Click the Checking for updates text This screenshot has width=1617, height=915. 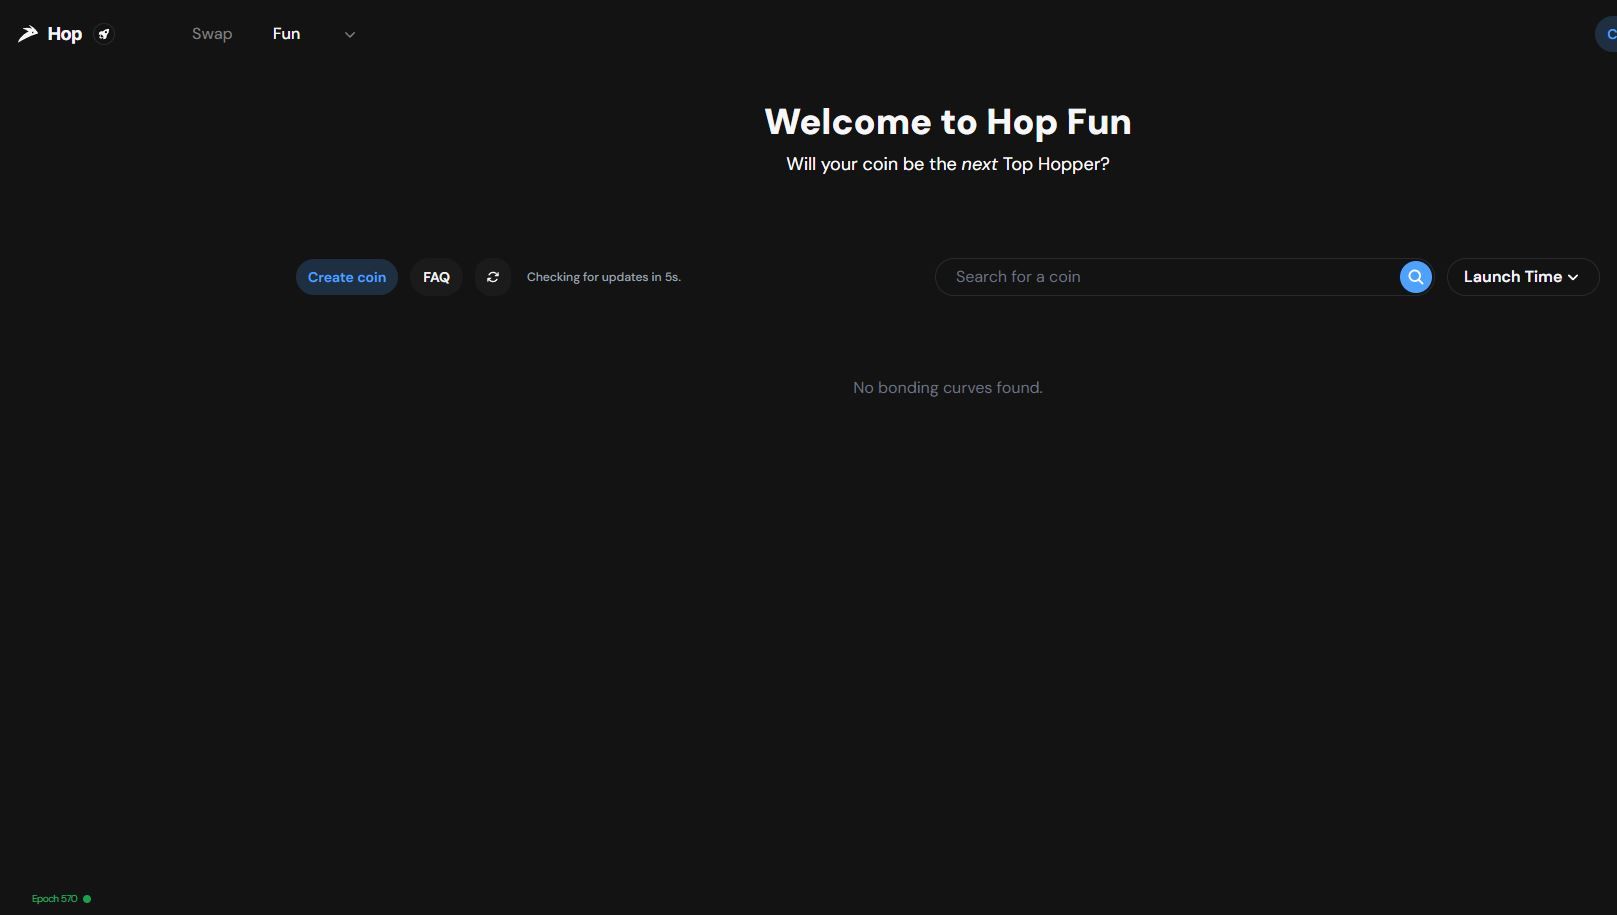[x=603, y=277]
